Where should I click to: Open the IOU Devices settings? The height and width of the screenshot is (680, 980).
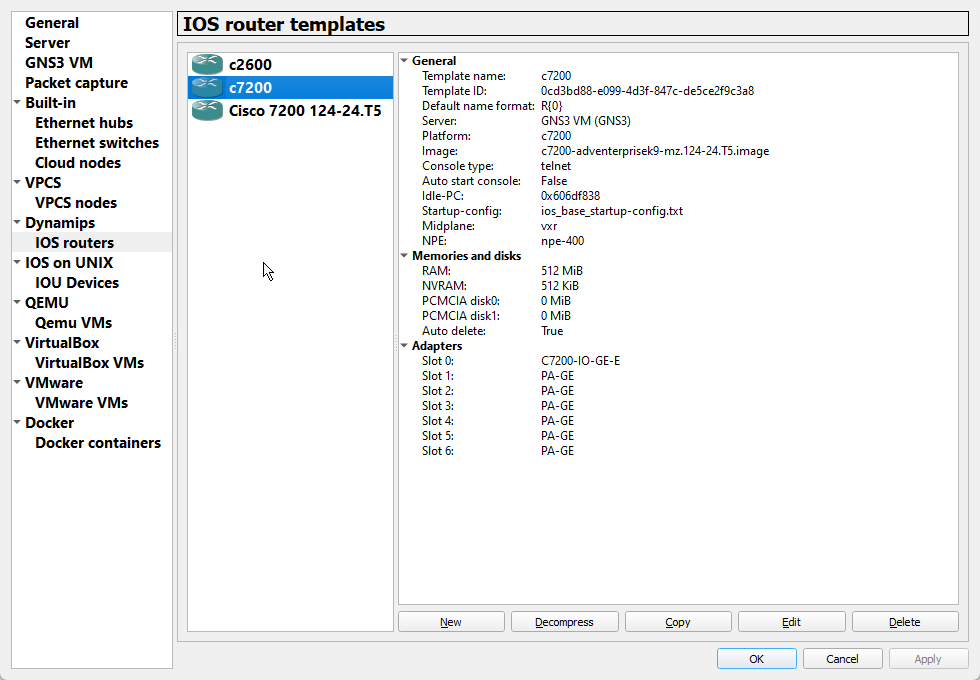(x=77, y=282)
